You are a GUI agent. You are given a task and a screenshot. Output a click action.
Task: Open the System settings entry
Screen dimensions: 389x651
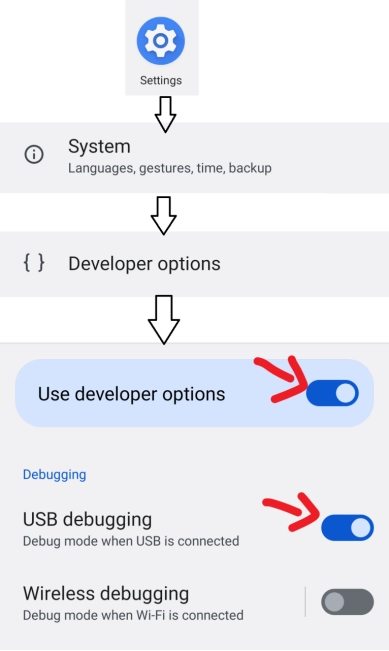coord(194,157)
